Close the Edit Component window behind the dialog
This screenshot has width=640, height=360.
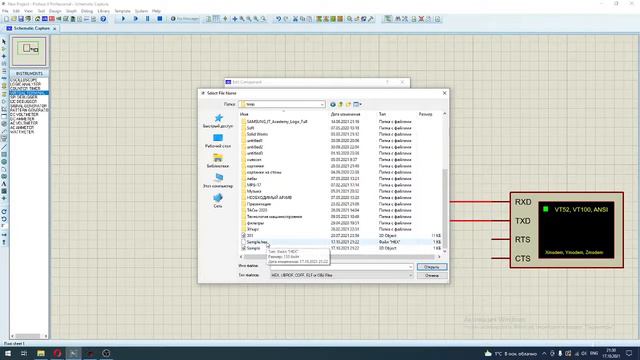pyautogui.click(x=402, y=82)
